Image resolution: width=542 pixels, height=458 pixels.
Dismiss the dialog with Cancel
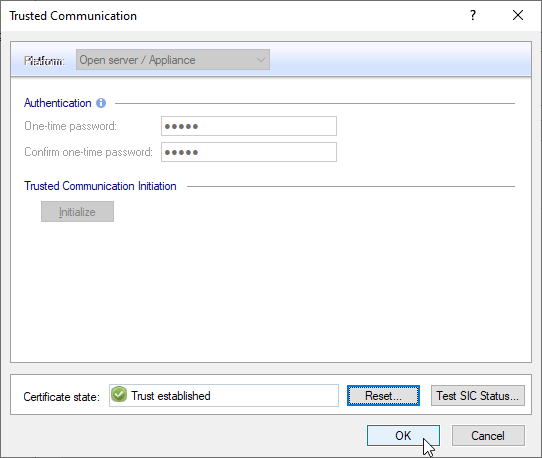[x=488, y=436]
